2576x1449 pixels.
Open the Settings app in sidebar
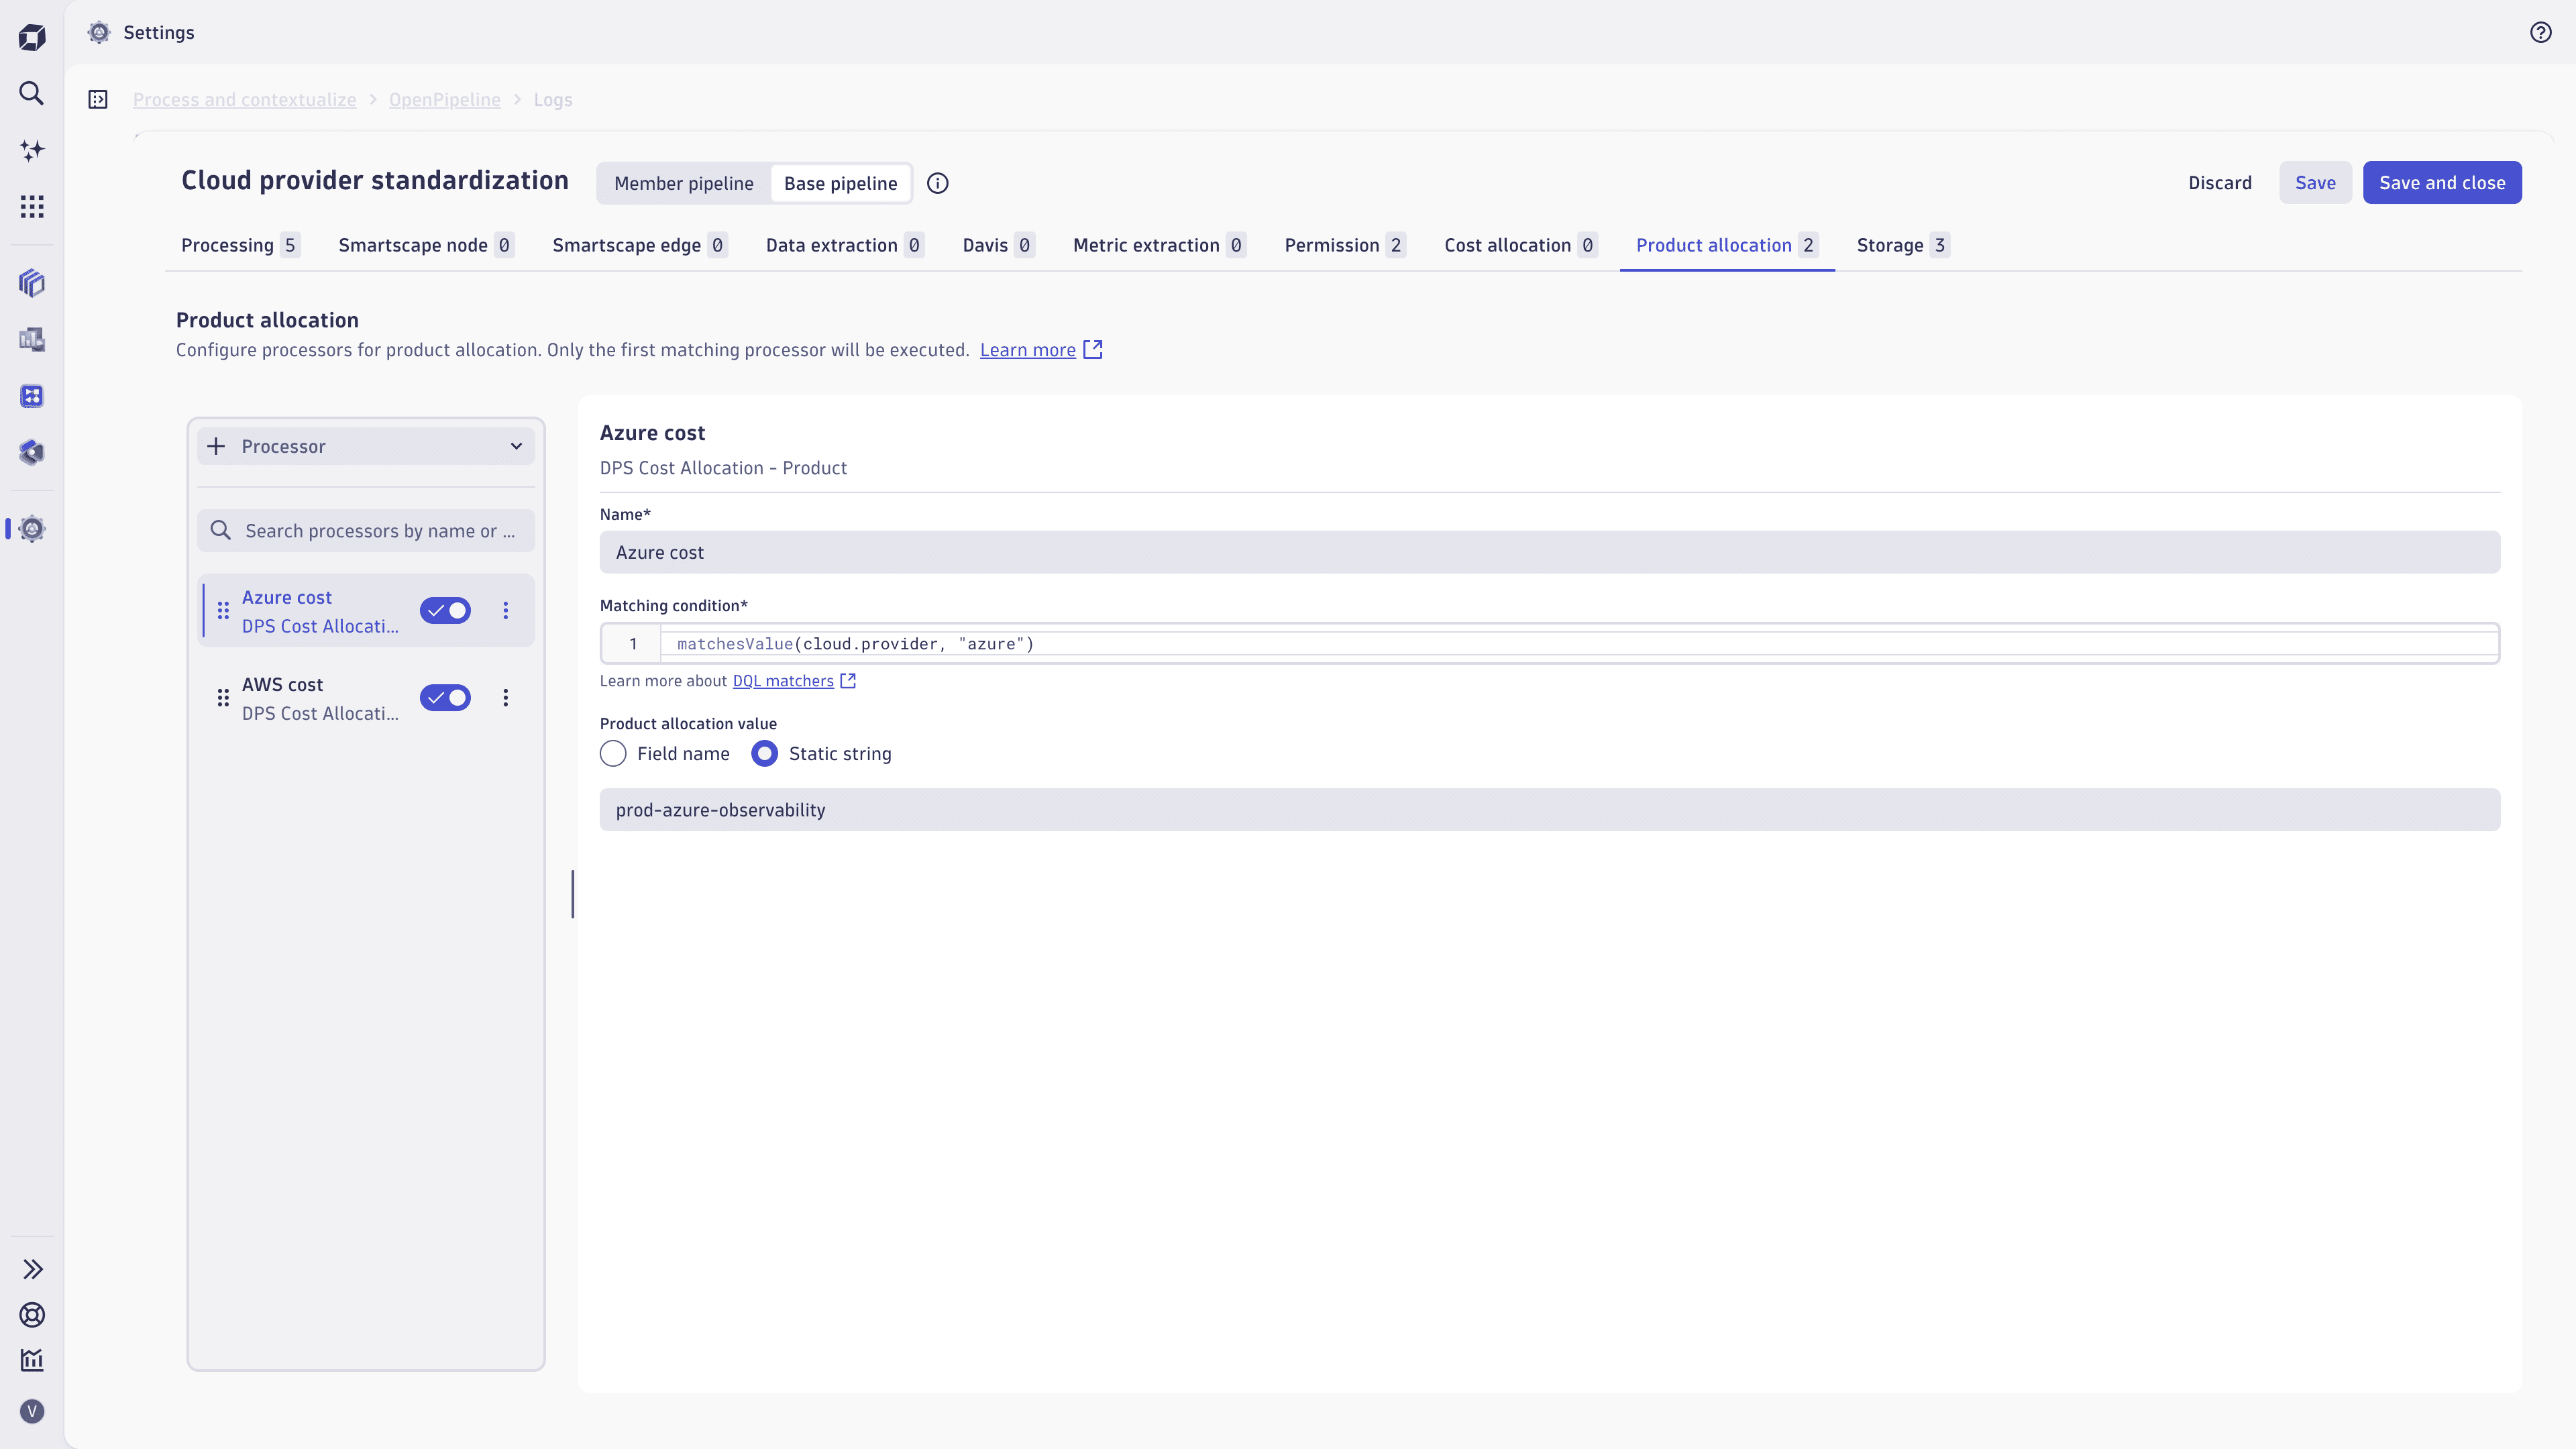pyautogui.click(x=32, y=529)
